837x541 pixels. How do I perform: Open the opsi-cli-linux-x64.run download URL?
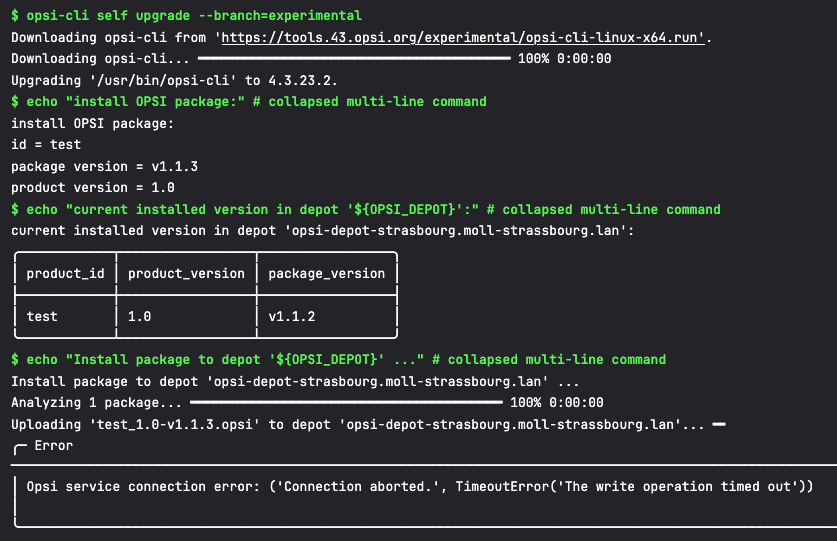(463, 37)
